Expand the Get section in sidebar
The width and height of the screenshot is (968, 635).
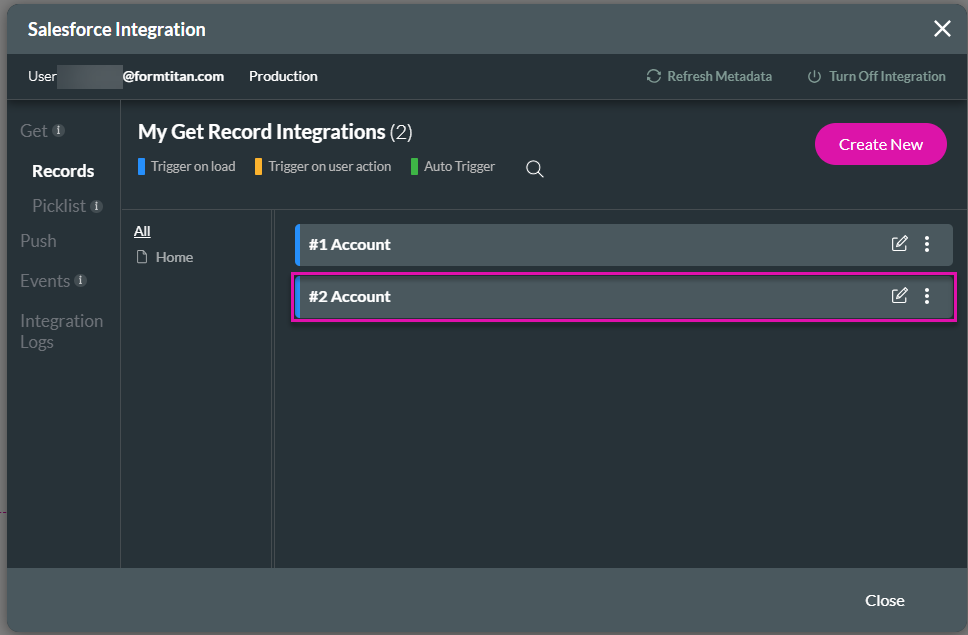pos(36,130)
